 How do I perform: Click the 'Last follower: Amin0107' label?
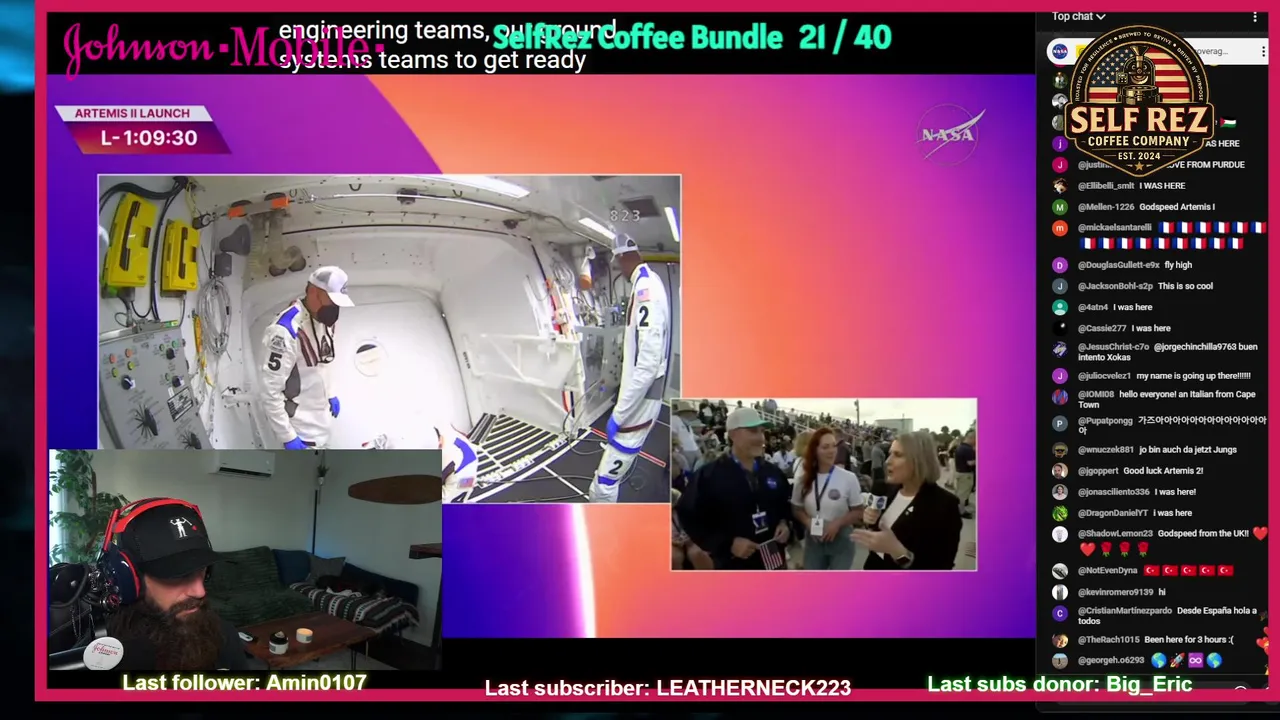244,683
